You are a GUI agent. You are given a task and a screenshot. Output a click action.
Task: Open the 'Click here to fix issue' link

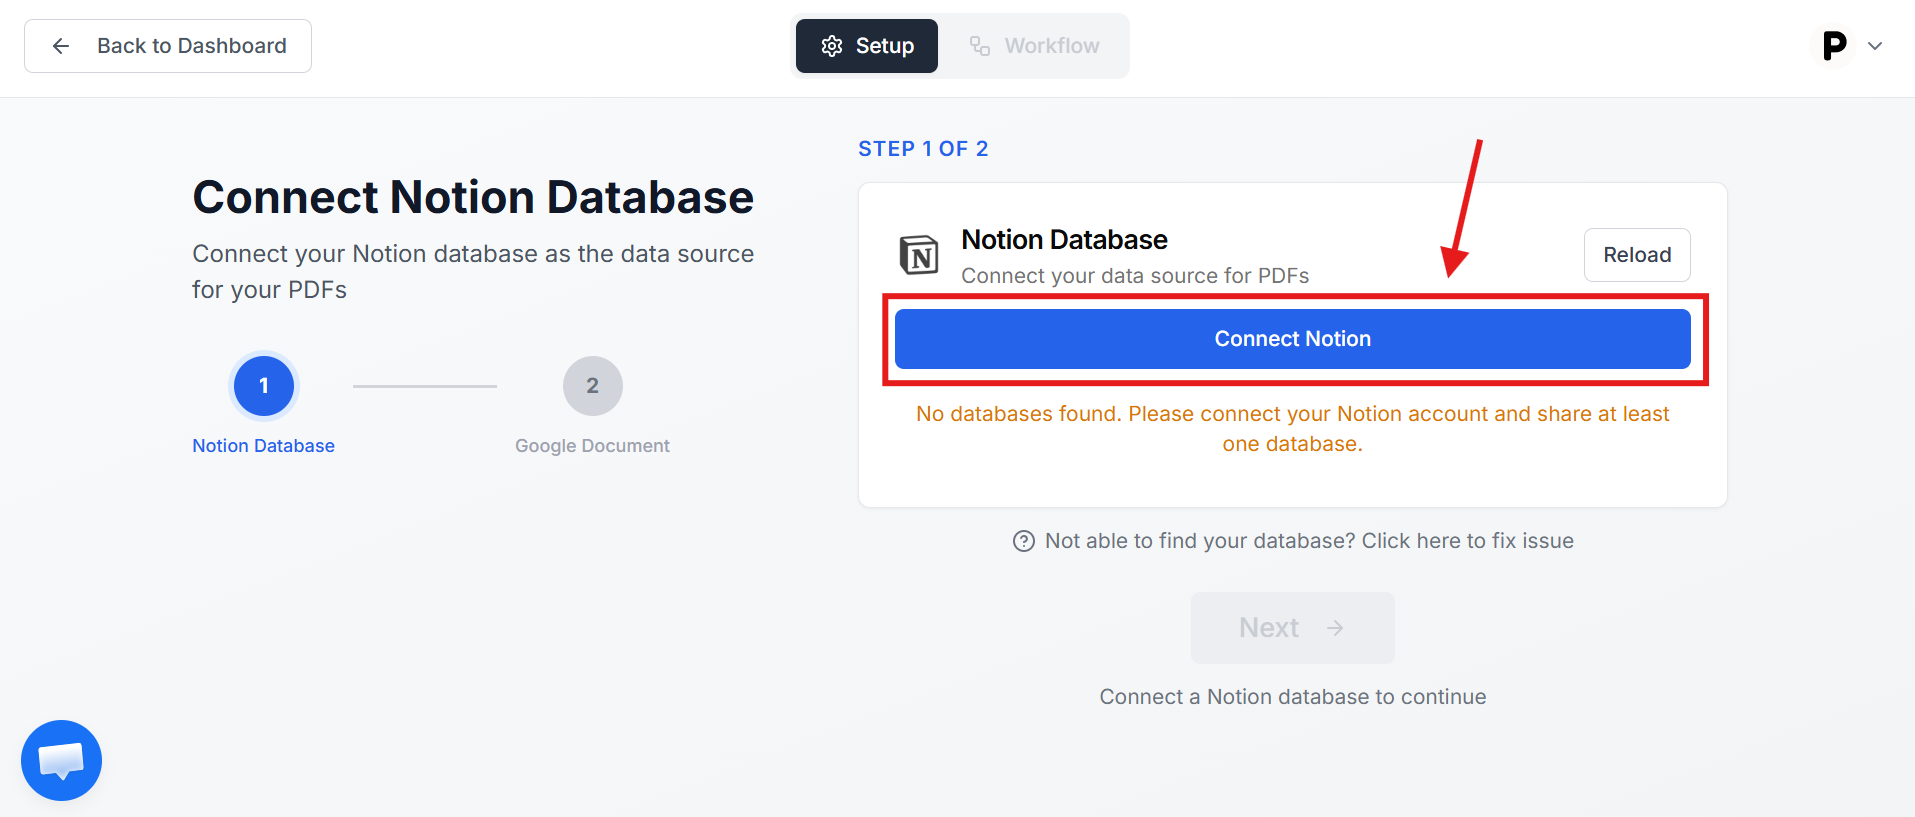click(x=1467, y=541)
